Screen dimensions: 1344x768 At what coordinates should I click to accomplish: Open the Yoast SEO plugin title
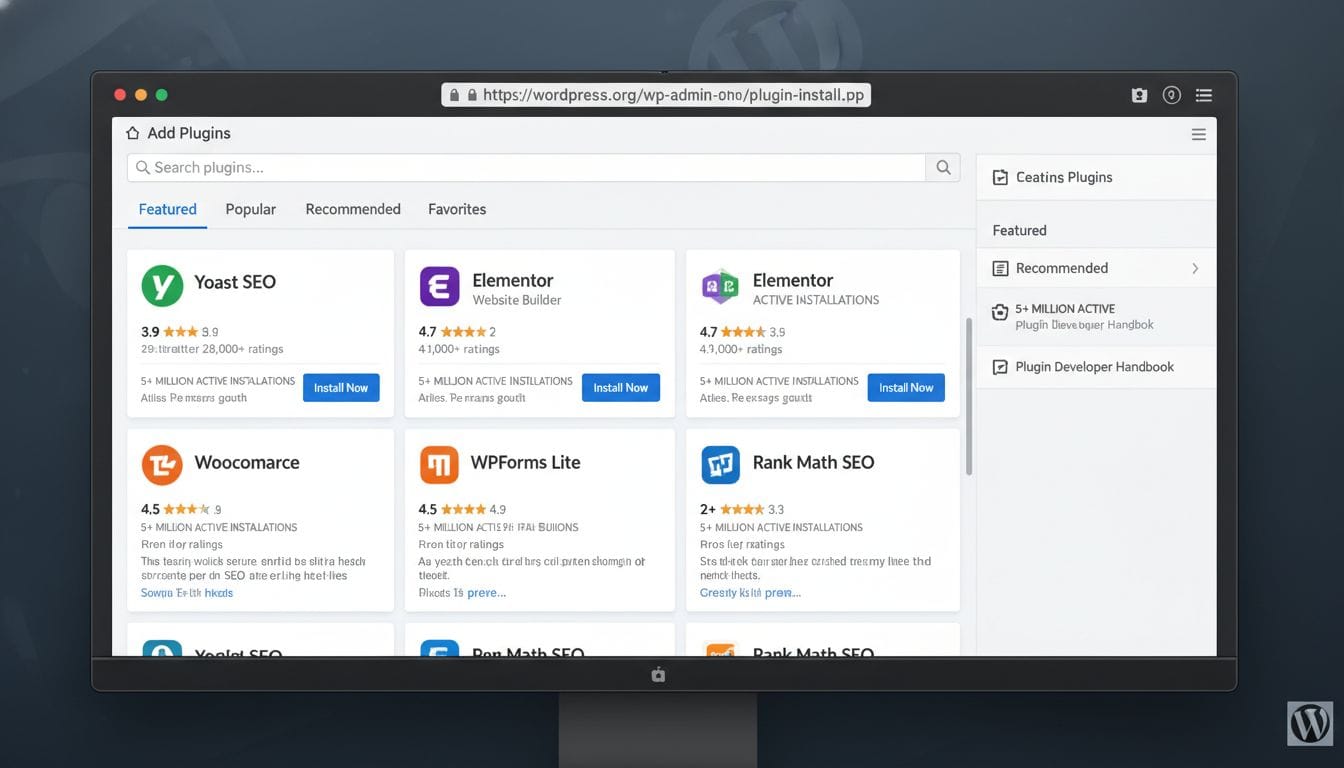pyautogui.click(x=235, y=282)
